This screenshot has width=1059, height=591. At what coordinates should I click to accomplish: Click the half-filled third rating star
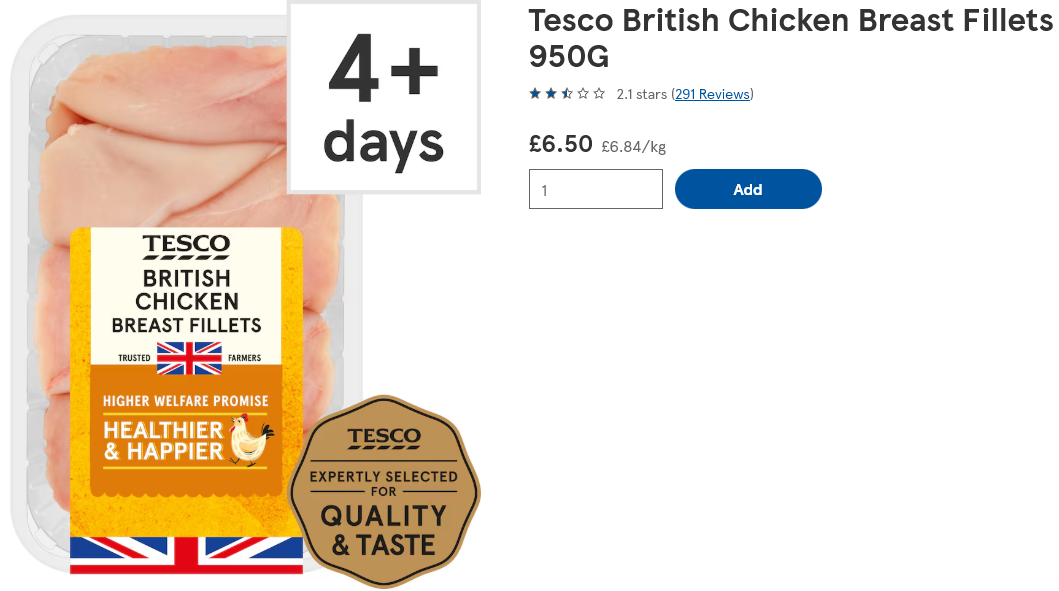[x=567, y=94]
